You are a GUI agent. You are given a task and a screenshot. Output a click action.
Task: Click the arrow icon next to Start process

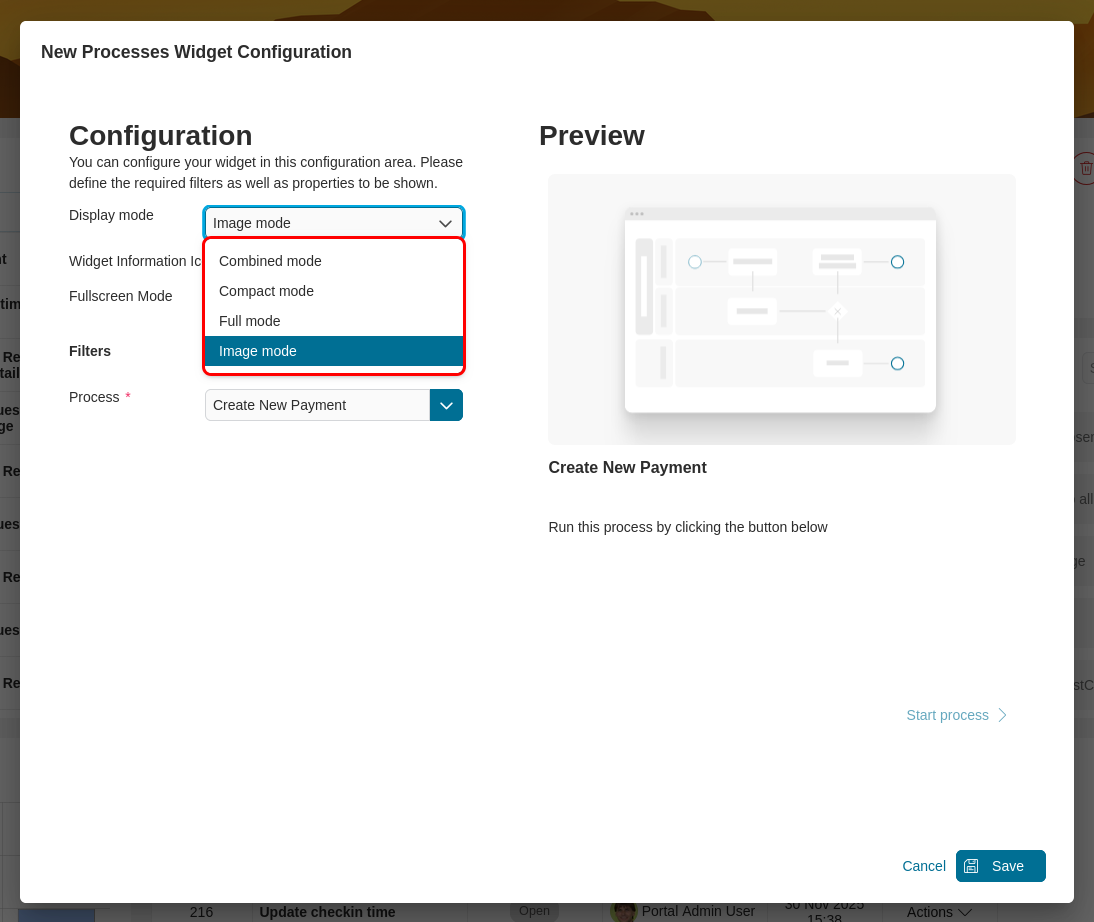1001,715
